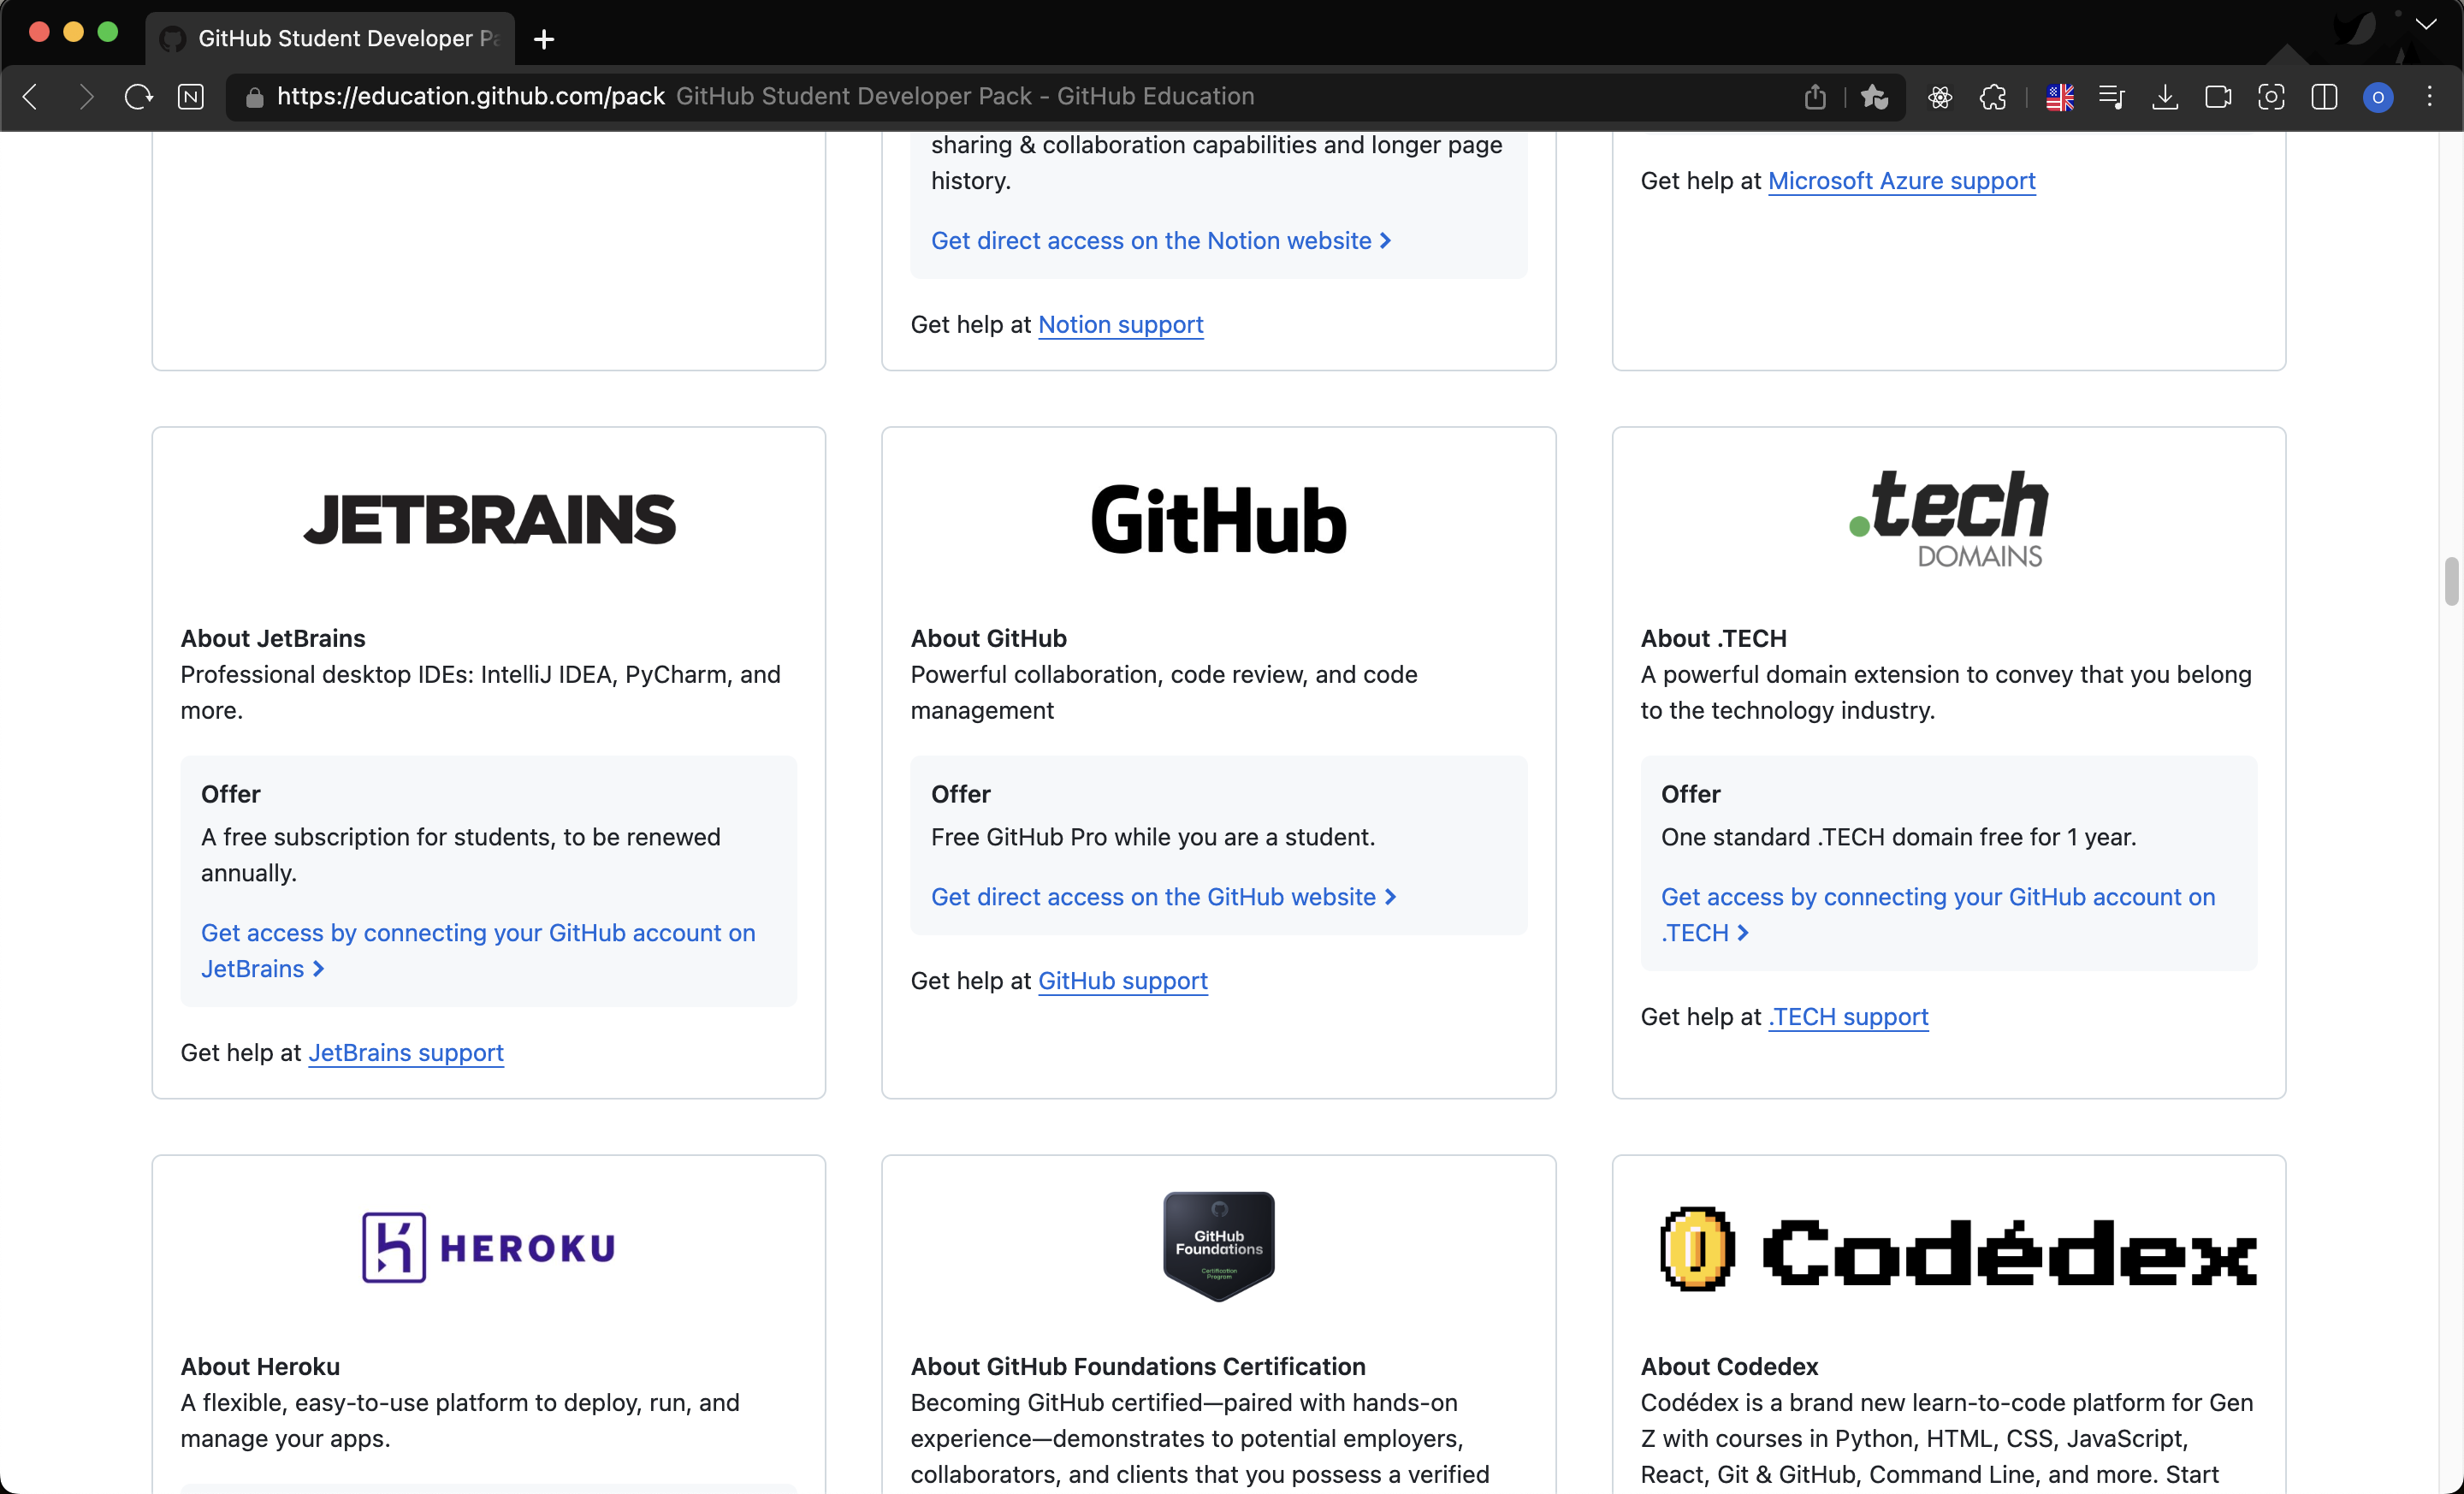Click the Codédex logo image
Image resolution: width=2464 pixels, height=1494 pixels.
[x=1958, y=1250]
